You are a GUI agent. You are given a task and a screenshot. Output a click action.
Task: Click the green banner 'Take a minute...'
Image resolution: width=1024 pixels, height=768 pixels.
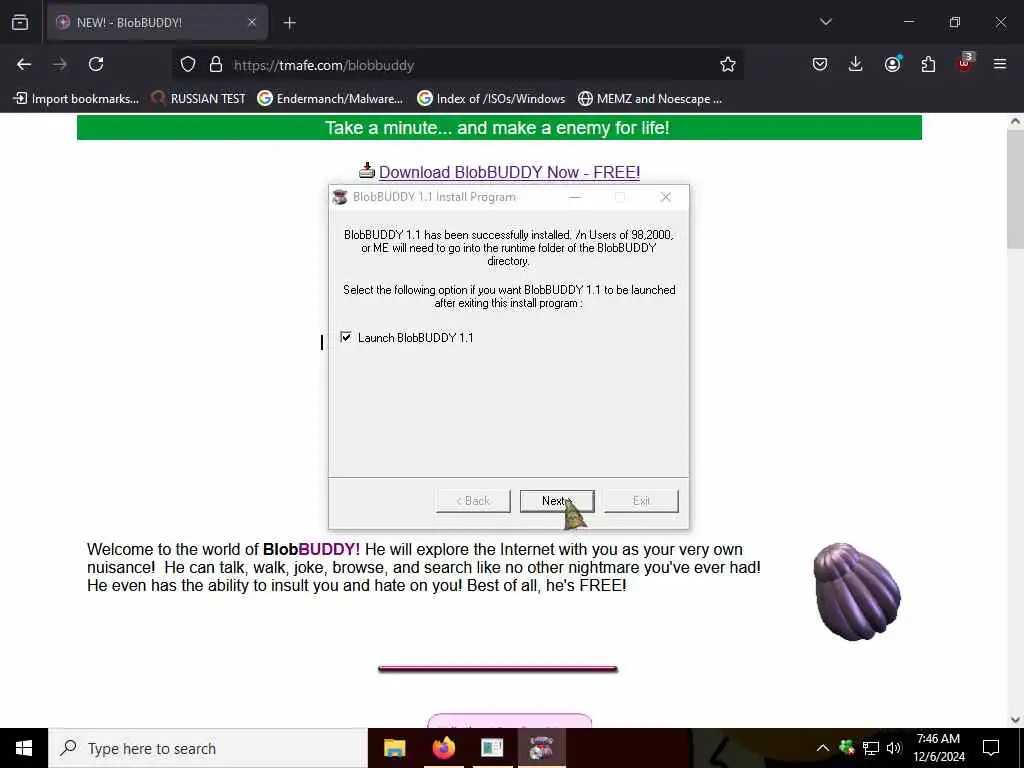click(x=499, y=127)
